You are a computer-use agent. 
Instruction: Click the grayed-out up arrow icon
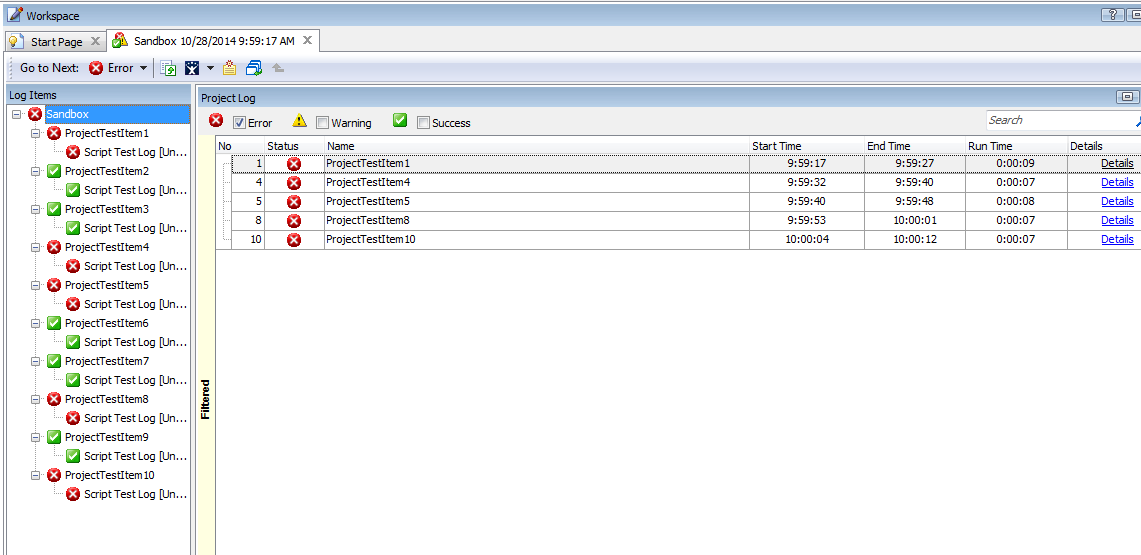click(277, 68)
